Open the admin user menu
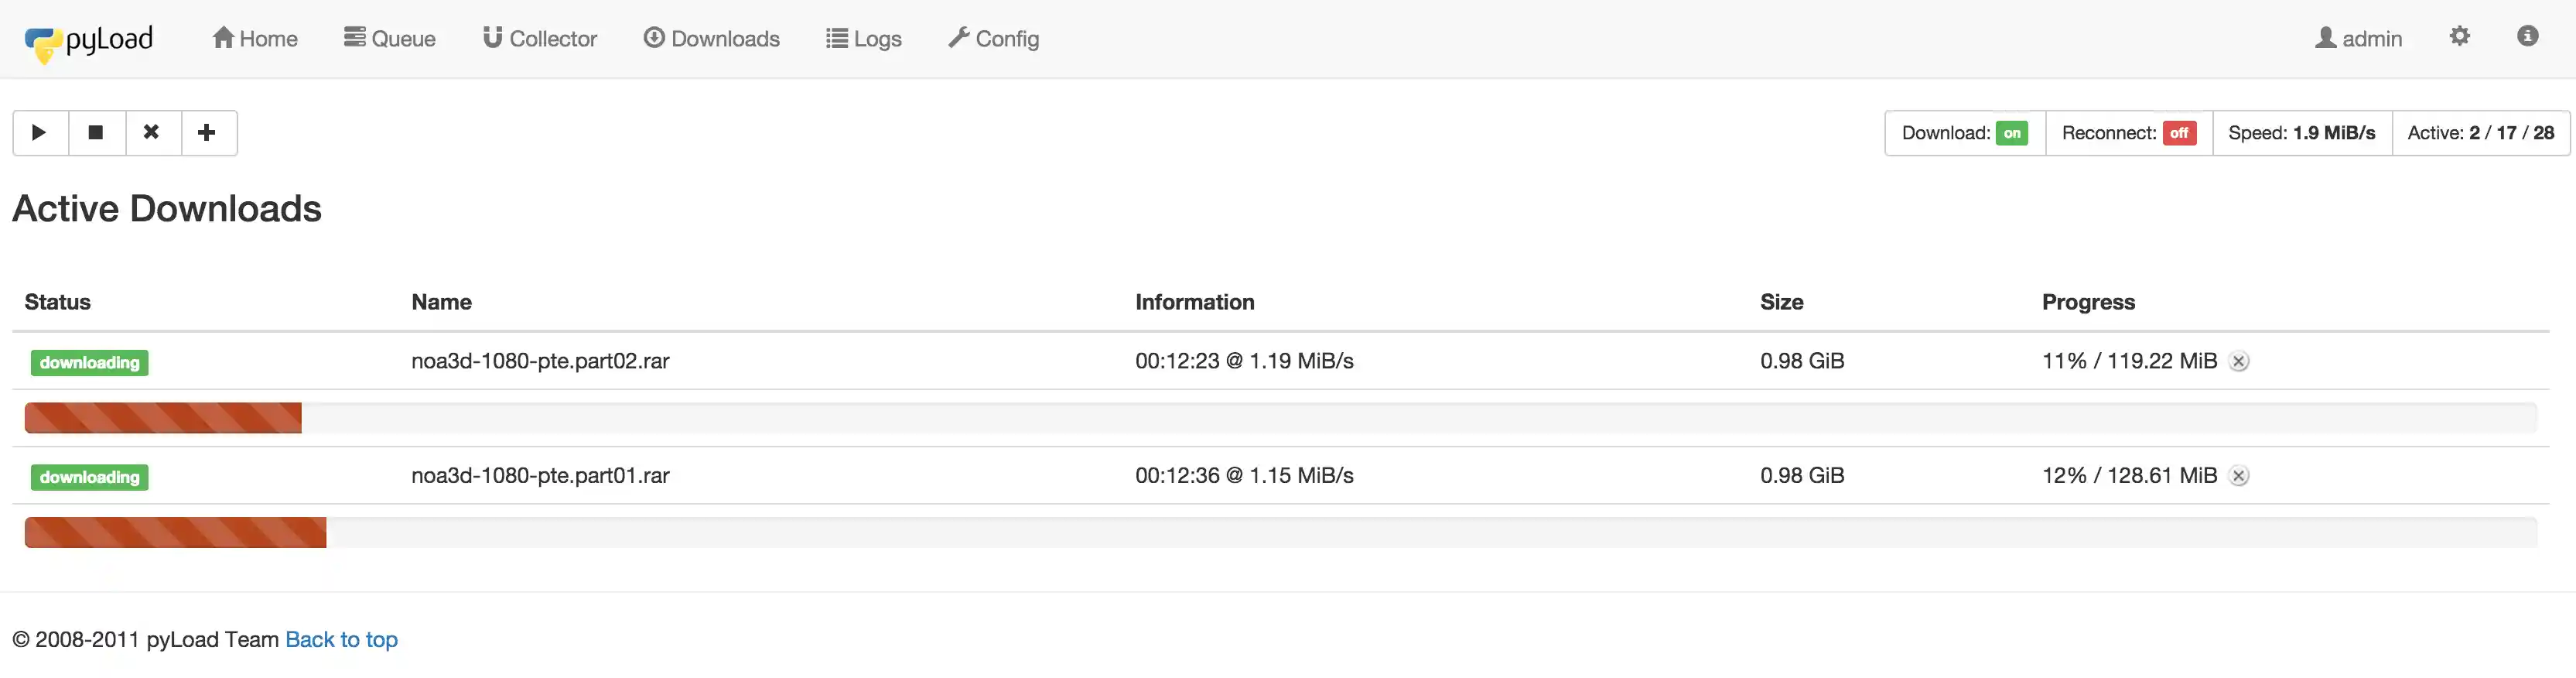 pyautogui.click(x=2358, y=39)
